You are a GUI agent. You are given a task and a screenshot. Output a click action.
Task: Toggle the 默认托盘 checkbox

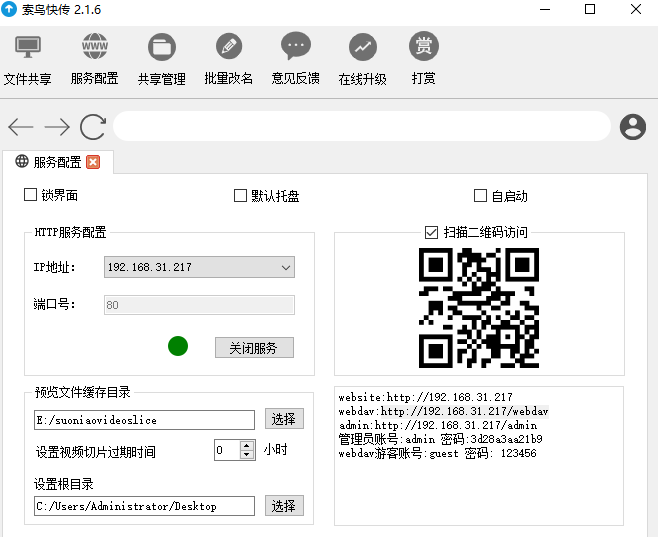pos(240,196)
